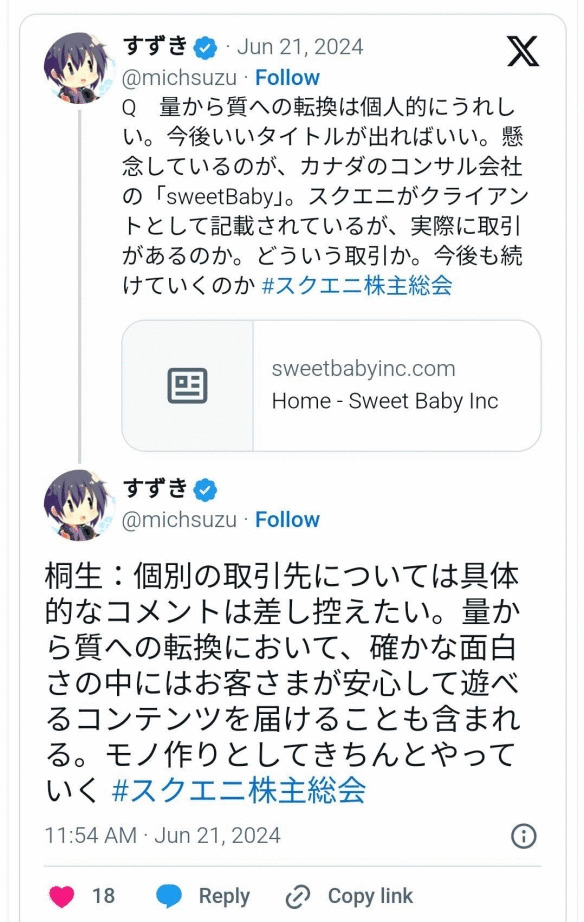
Task: Click the like count showing 18
Action: click(103, 896)
